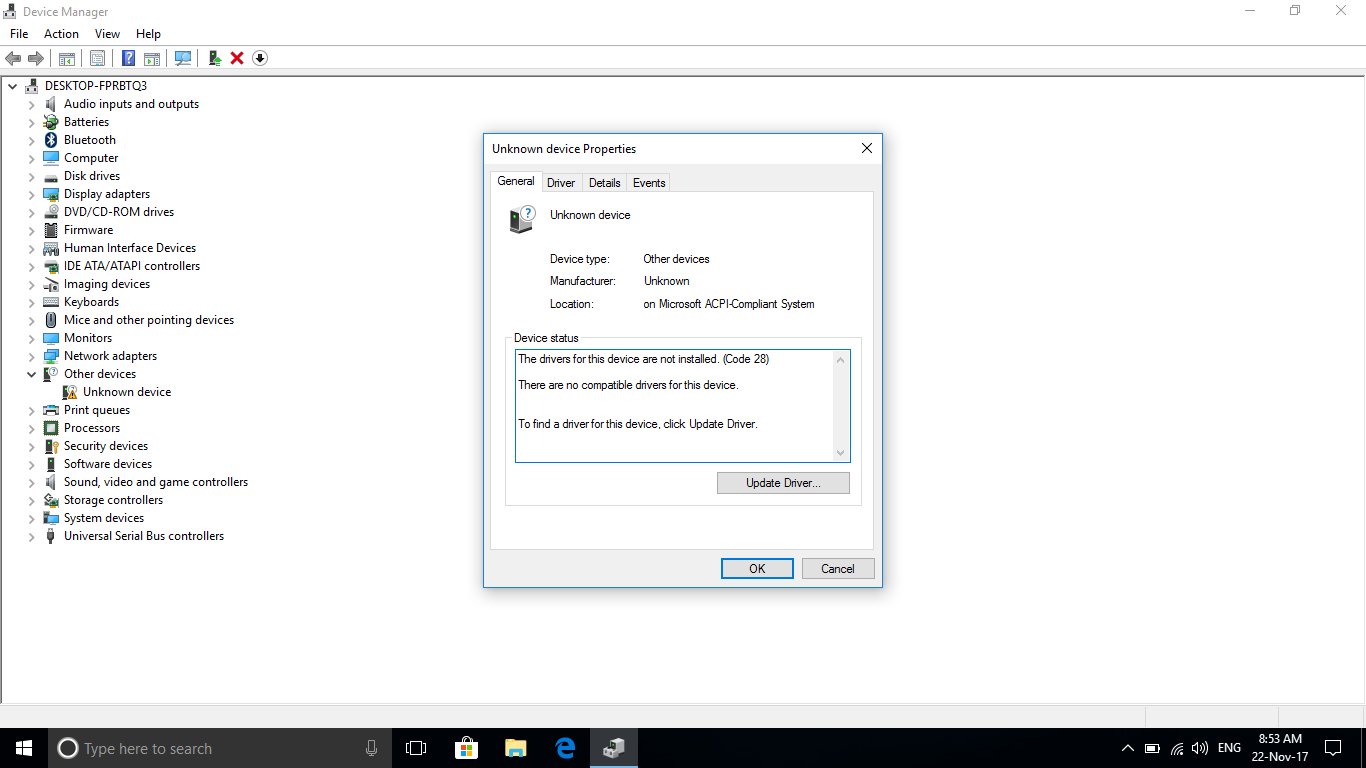
Task: Click the Keyboards icon in the device tree
Action: click(51, 302)
